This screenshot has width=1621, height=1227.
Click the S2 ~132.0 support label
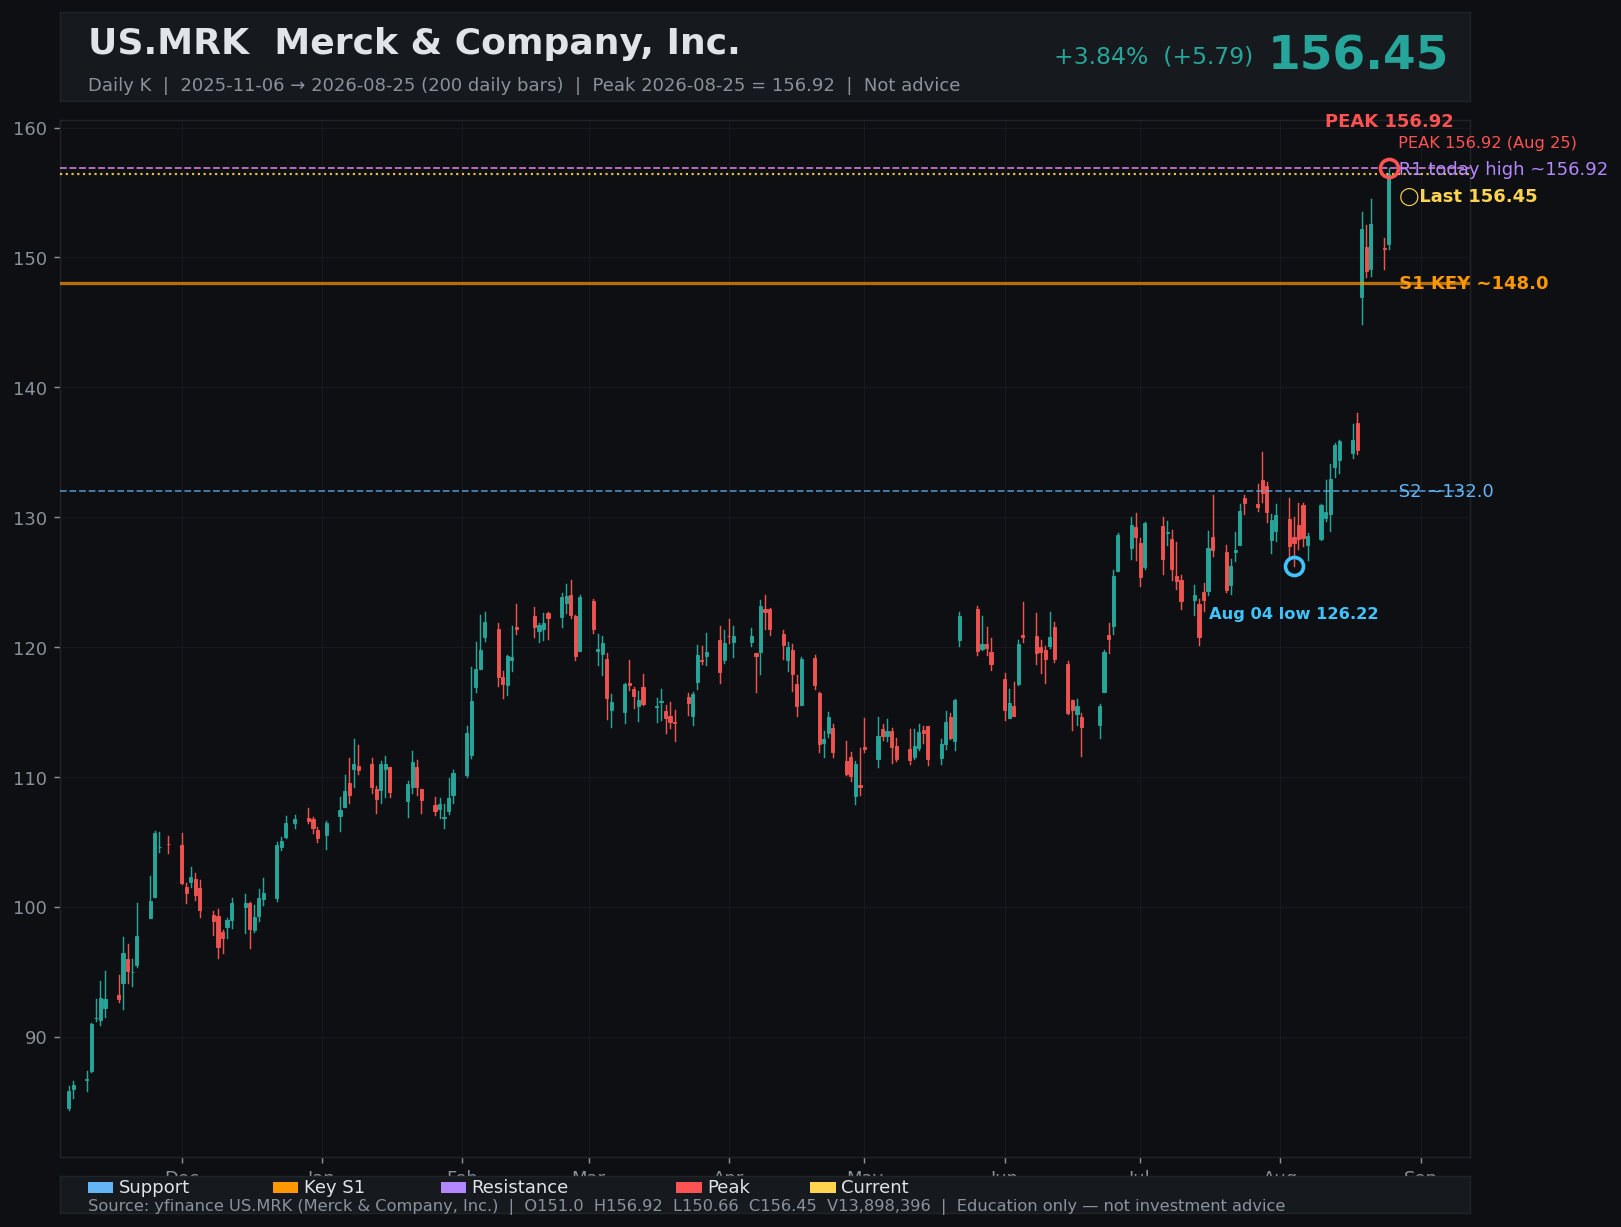pyautogui.click(x=1446, y=491)
